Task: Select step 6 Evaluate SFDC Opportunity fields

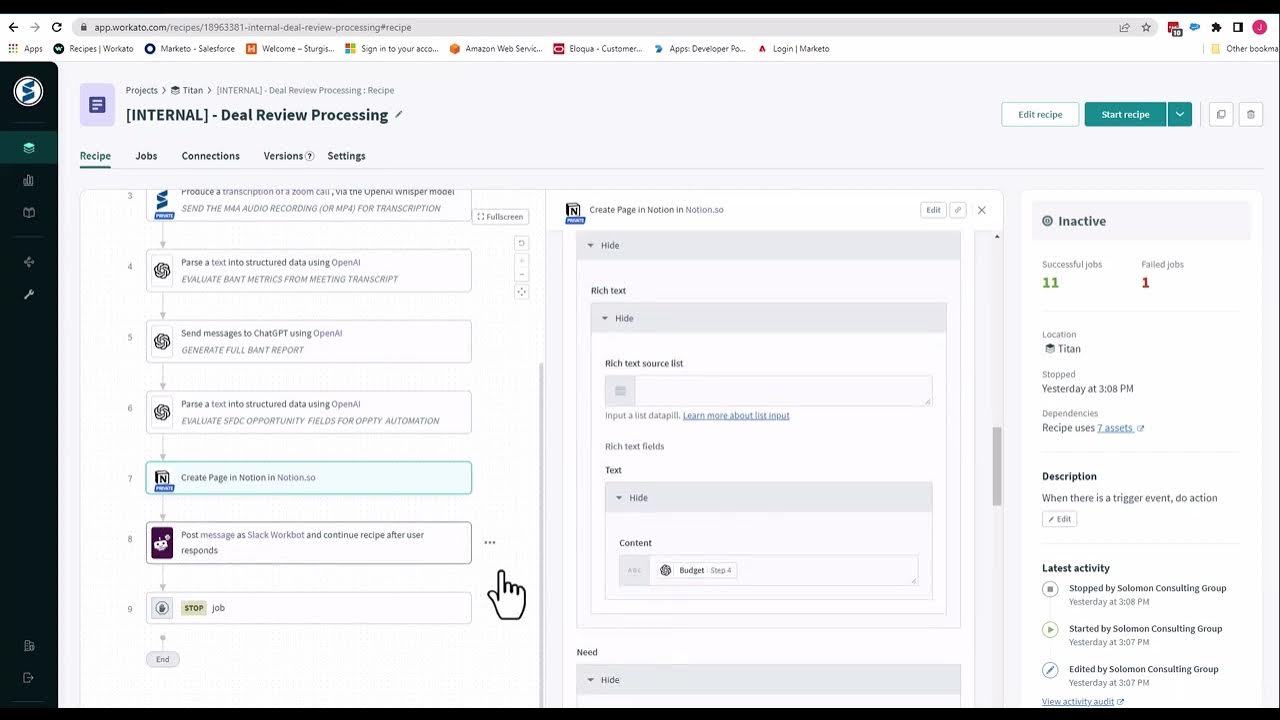Action: pyautogui.click(x=309, y=412)
